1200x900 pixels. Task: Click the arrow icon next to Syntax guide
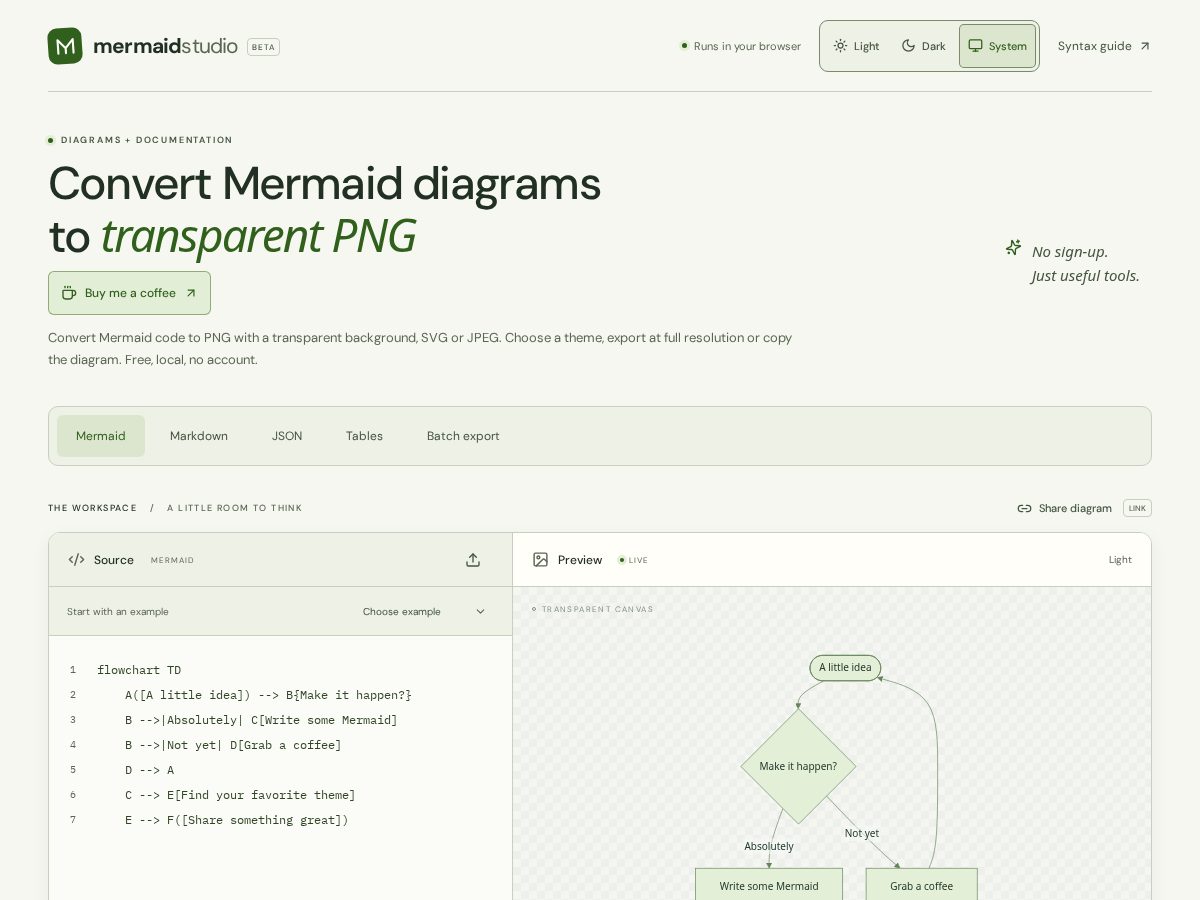pos(1145,46)
